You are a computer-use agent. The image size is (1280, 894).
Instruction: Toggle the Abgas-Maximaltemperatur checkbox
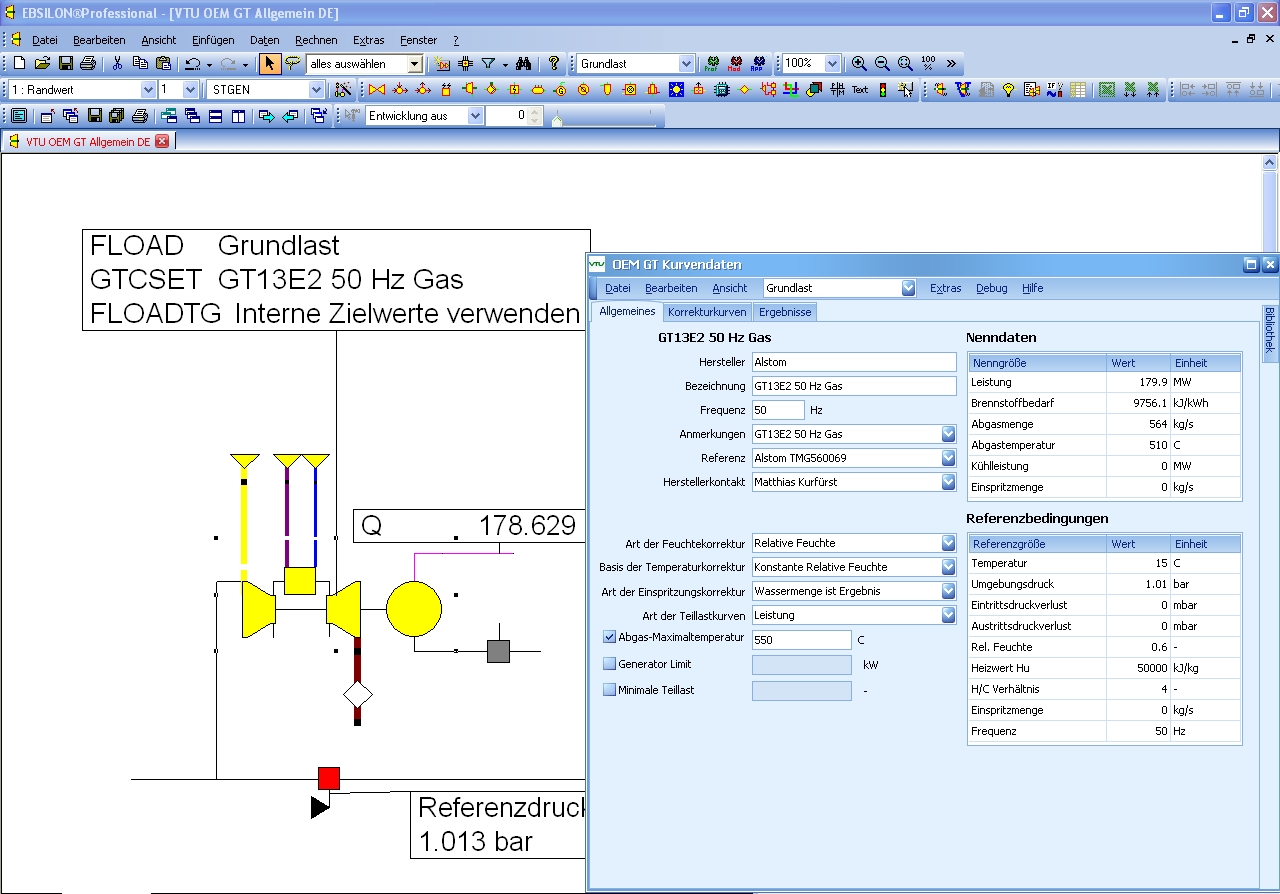[609, 637]
